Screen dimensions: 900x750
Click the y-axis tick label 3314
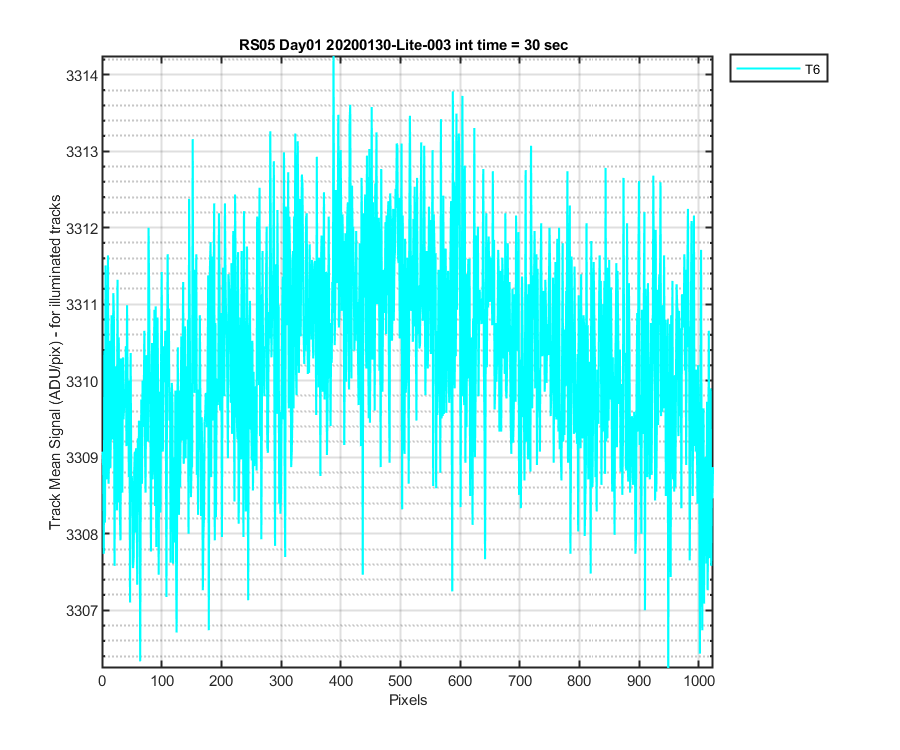tap(82, 76)
